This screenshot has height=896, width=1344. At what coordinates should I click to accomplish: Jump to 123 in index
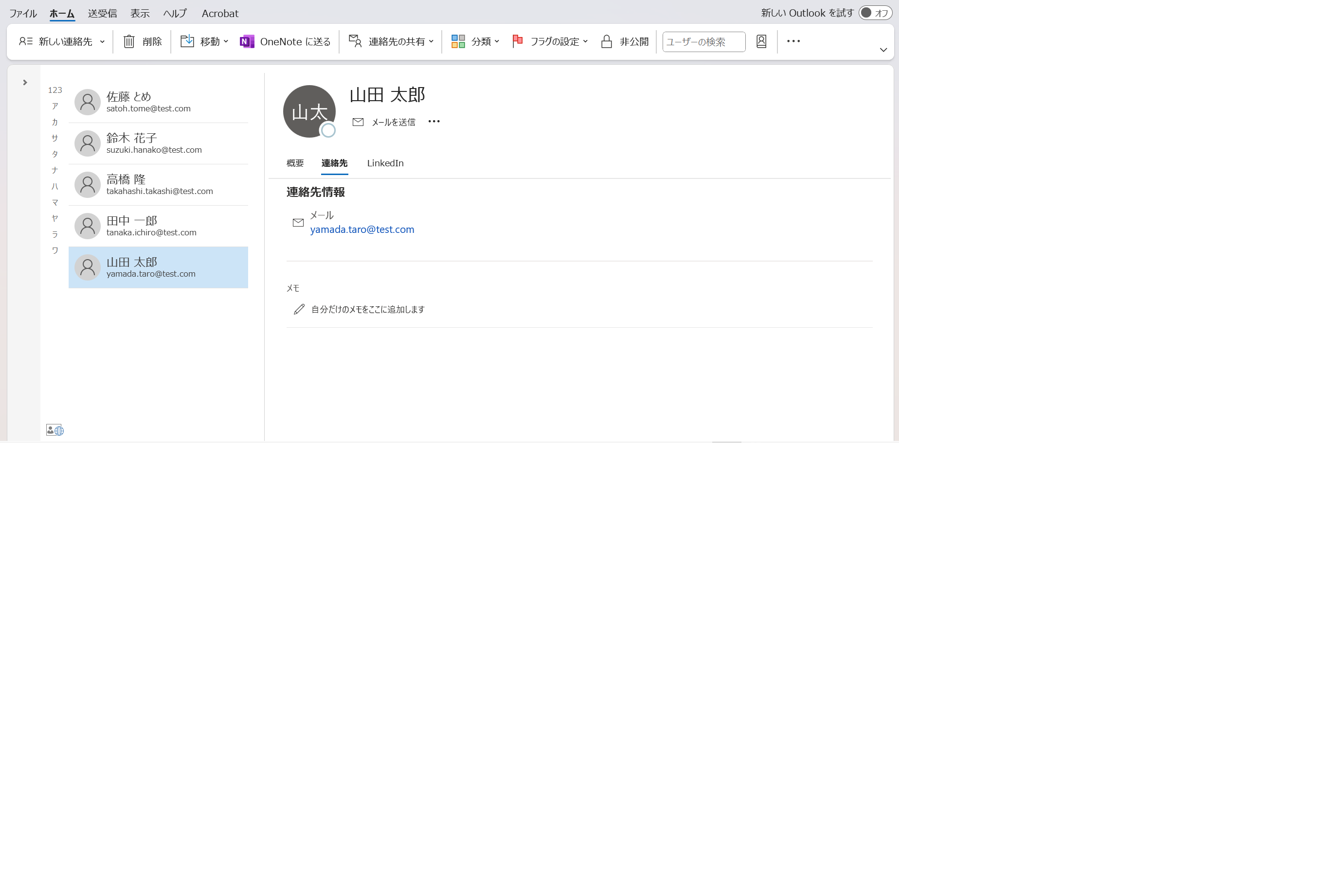coord(55,90)
